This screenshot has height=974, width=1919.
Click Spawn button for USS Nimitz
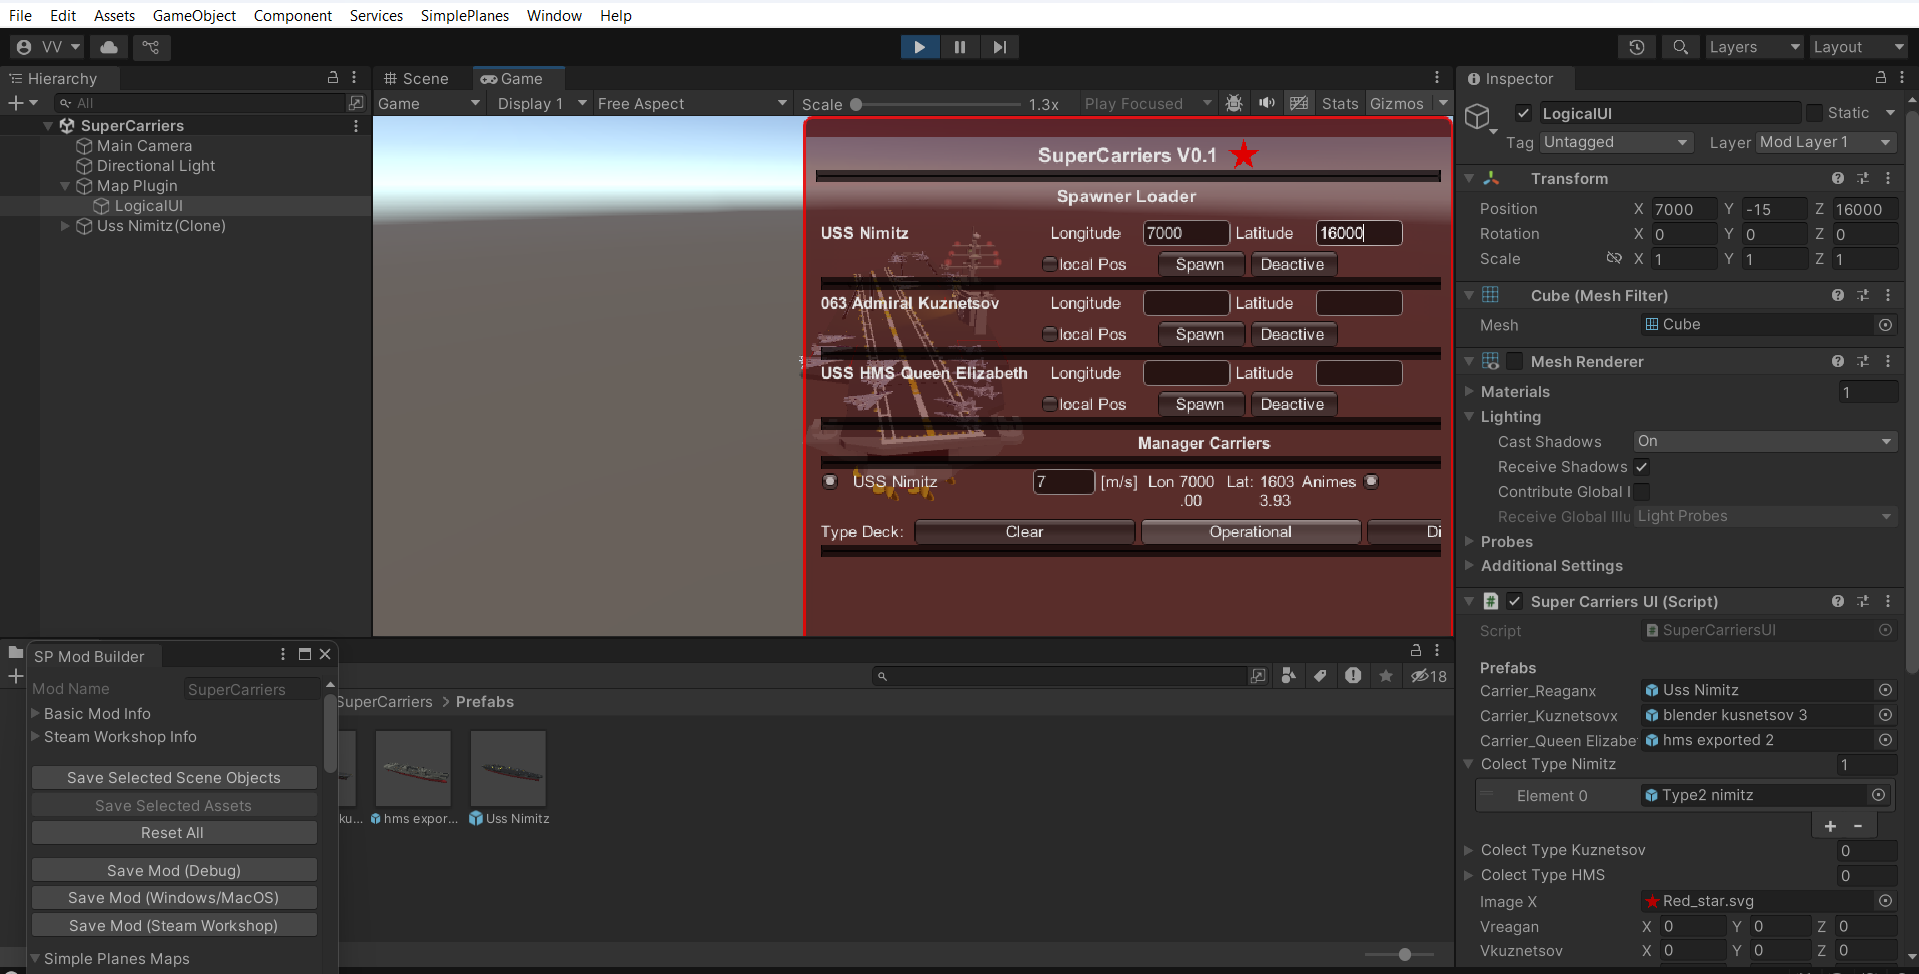click(1200, 264)
